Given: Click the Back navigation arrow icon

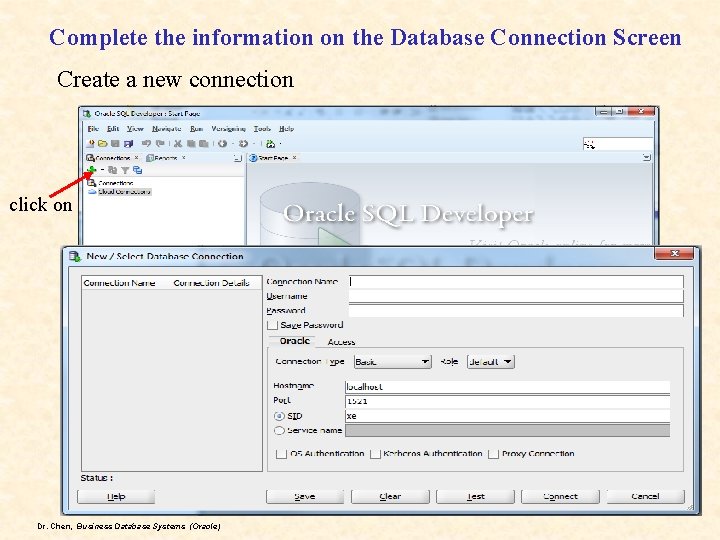Looking at the screenshot, I should 223,144.
